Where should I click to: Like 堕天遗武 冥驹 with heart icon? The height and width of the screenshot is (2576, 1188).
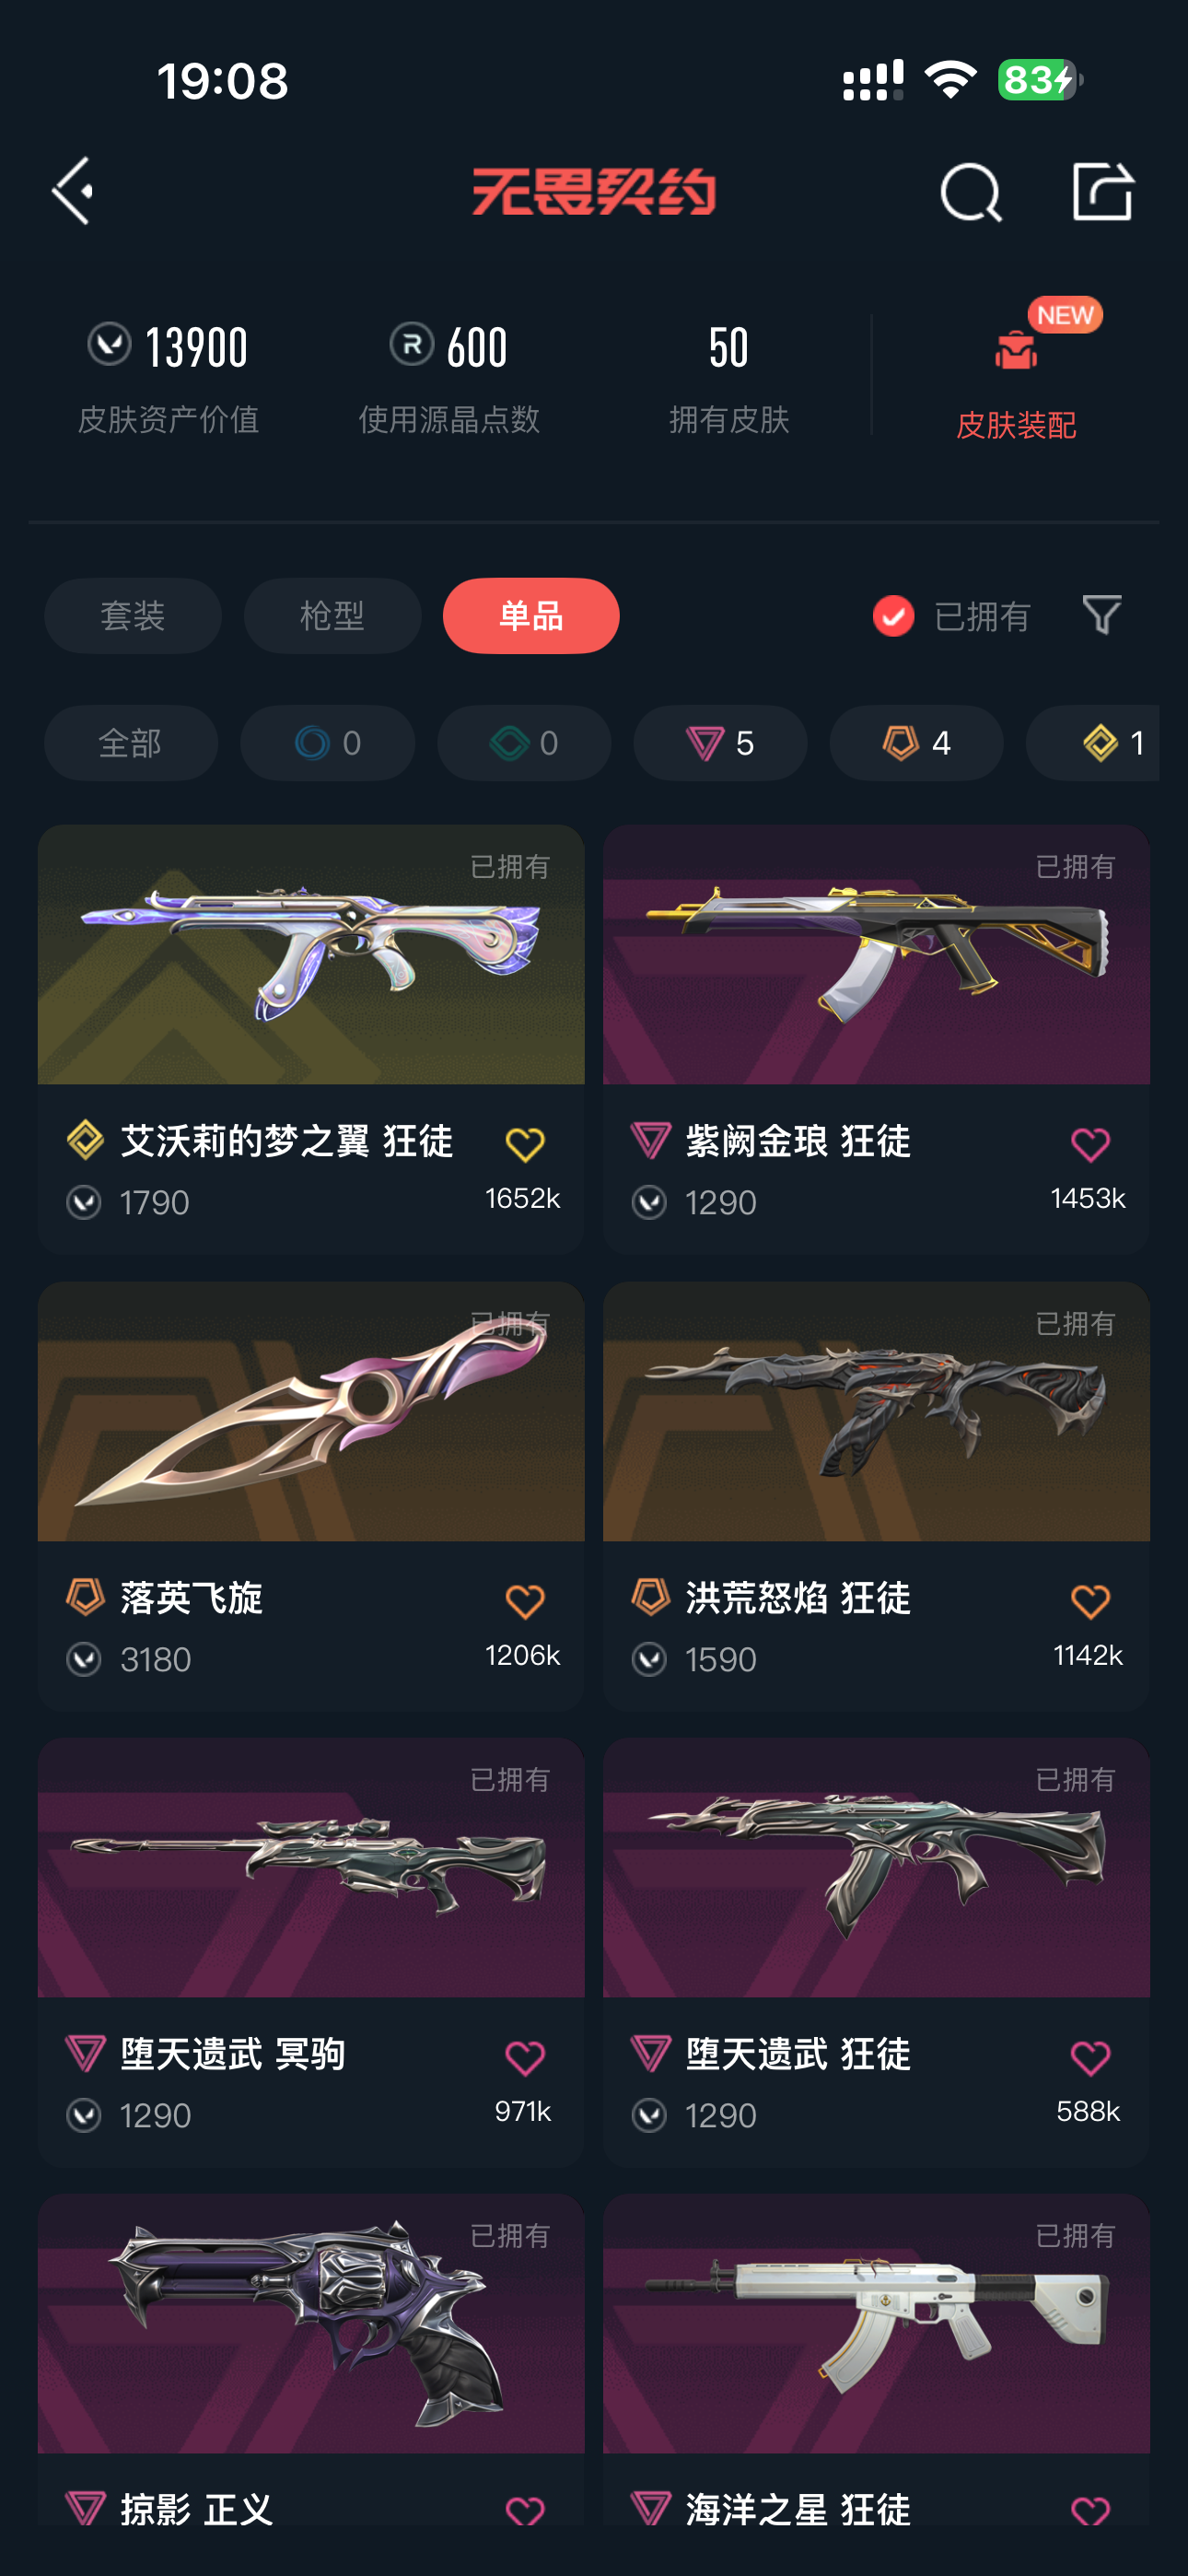(x=525, y=2057)
